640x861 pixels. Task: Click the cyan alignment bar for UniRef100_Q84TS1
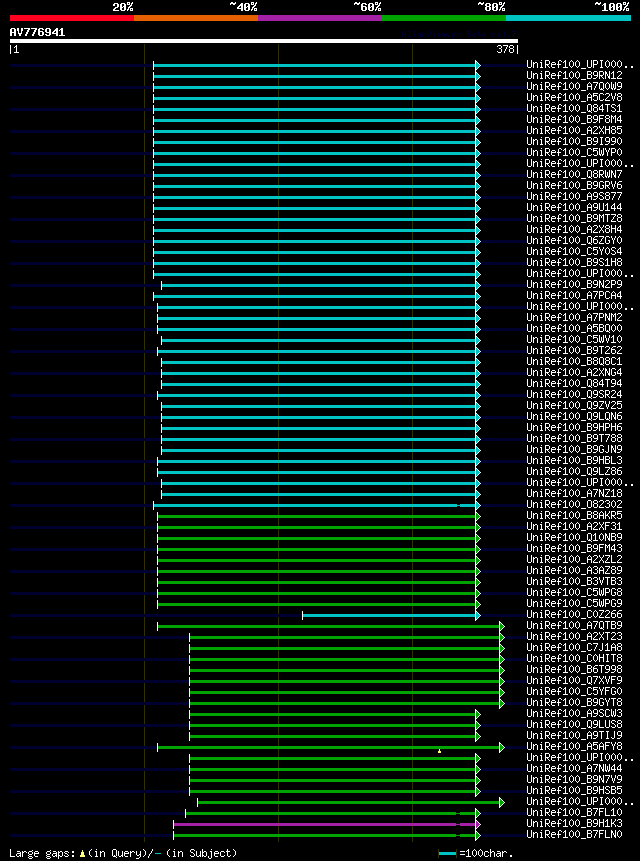coord(315,109)
